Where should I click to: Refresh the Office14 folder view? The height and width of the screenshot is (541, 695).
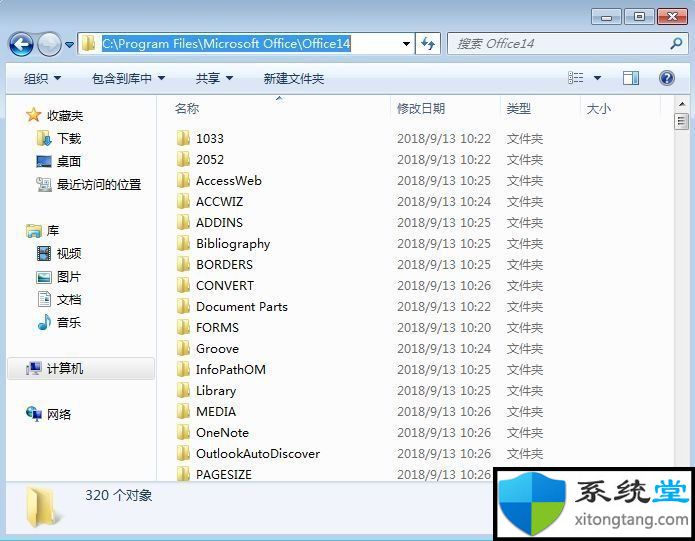[428, 43]
